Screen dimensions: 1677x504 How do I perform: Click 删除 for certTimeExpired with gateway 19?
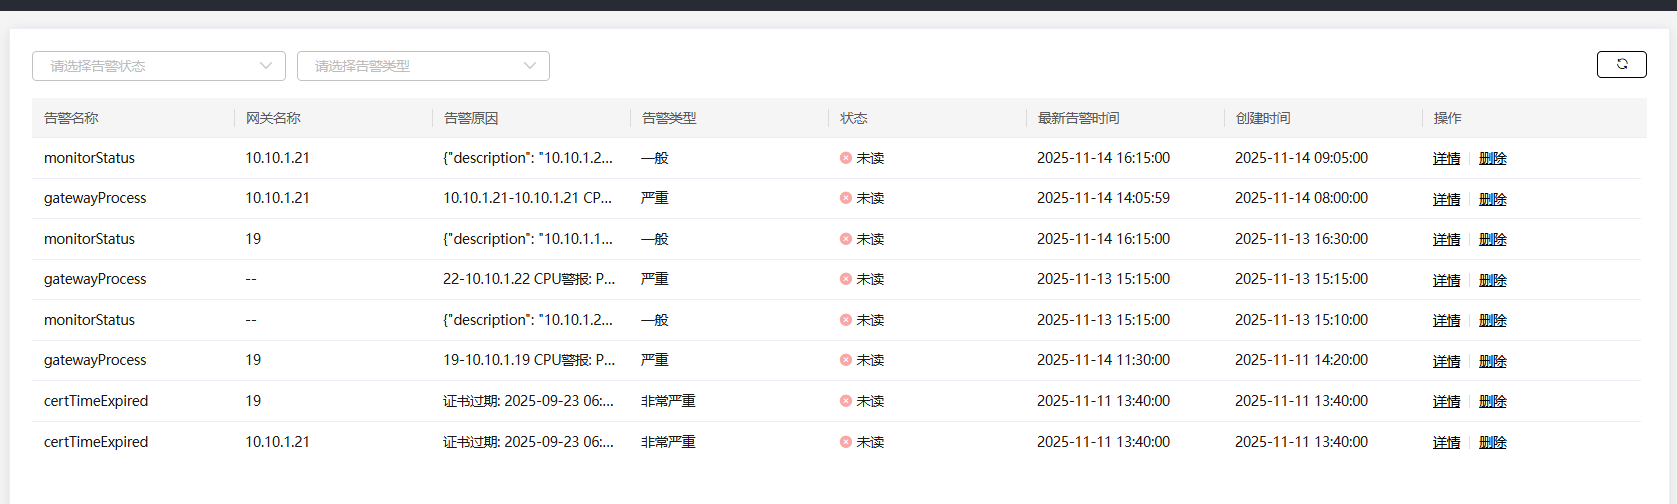point(1492,401)
